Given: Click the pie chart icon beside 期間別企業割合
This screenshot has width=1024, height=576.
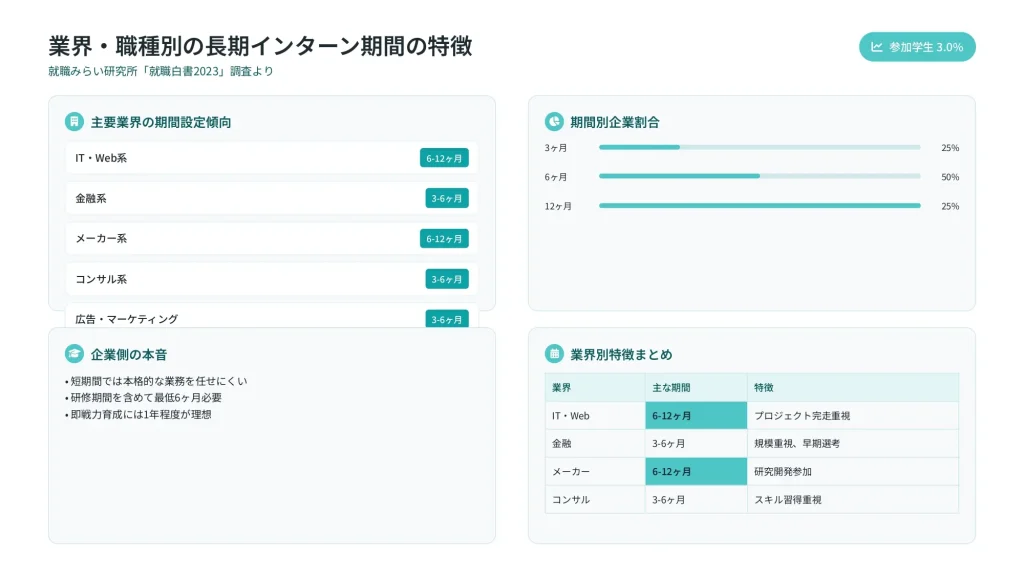Looking at the screenshot, I should tap(554, 122).
